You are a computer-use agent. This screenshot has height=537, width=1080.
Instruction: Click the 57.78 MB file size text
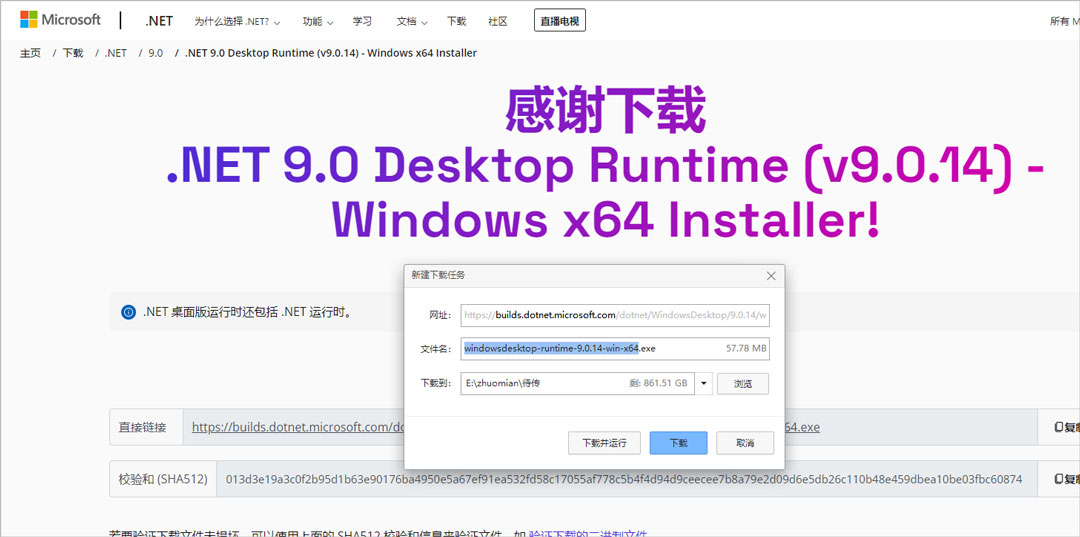(x=746, y=348)
